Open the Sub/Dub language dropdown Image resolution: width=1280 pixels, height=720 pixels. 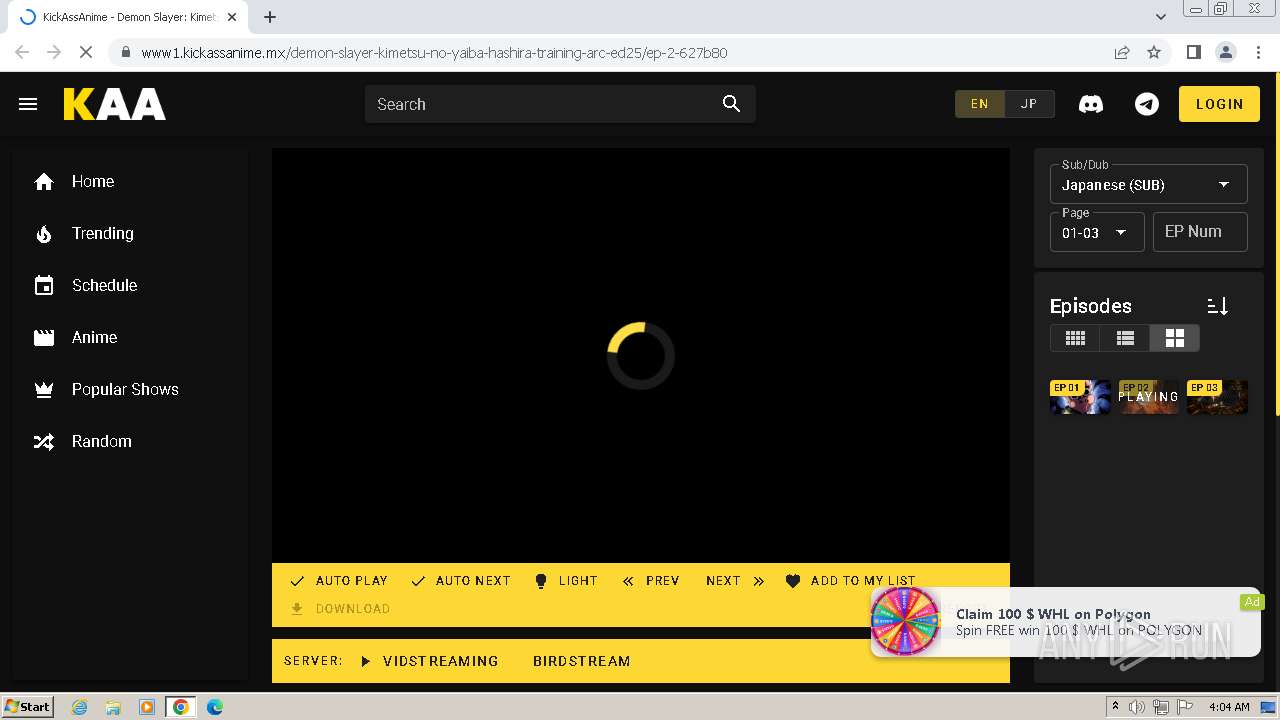[x=1148, y=184]
